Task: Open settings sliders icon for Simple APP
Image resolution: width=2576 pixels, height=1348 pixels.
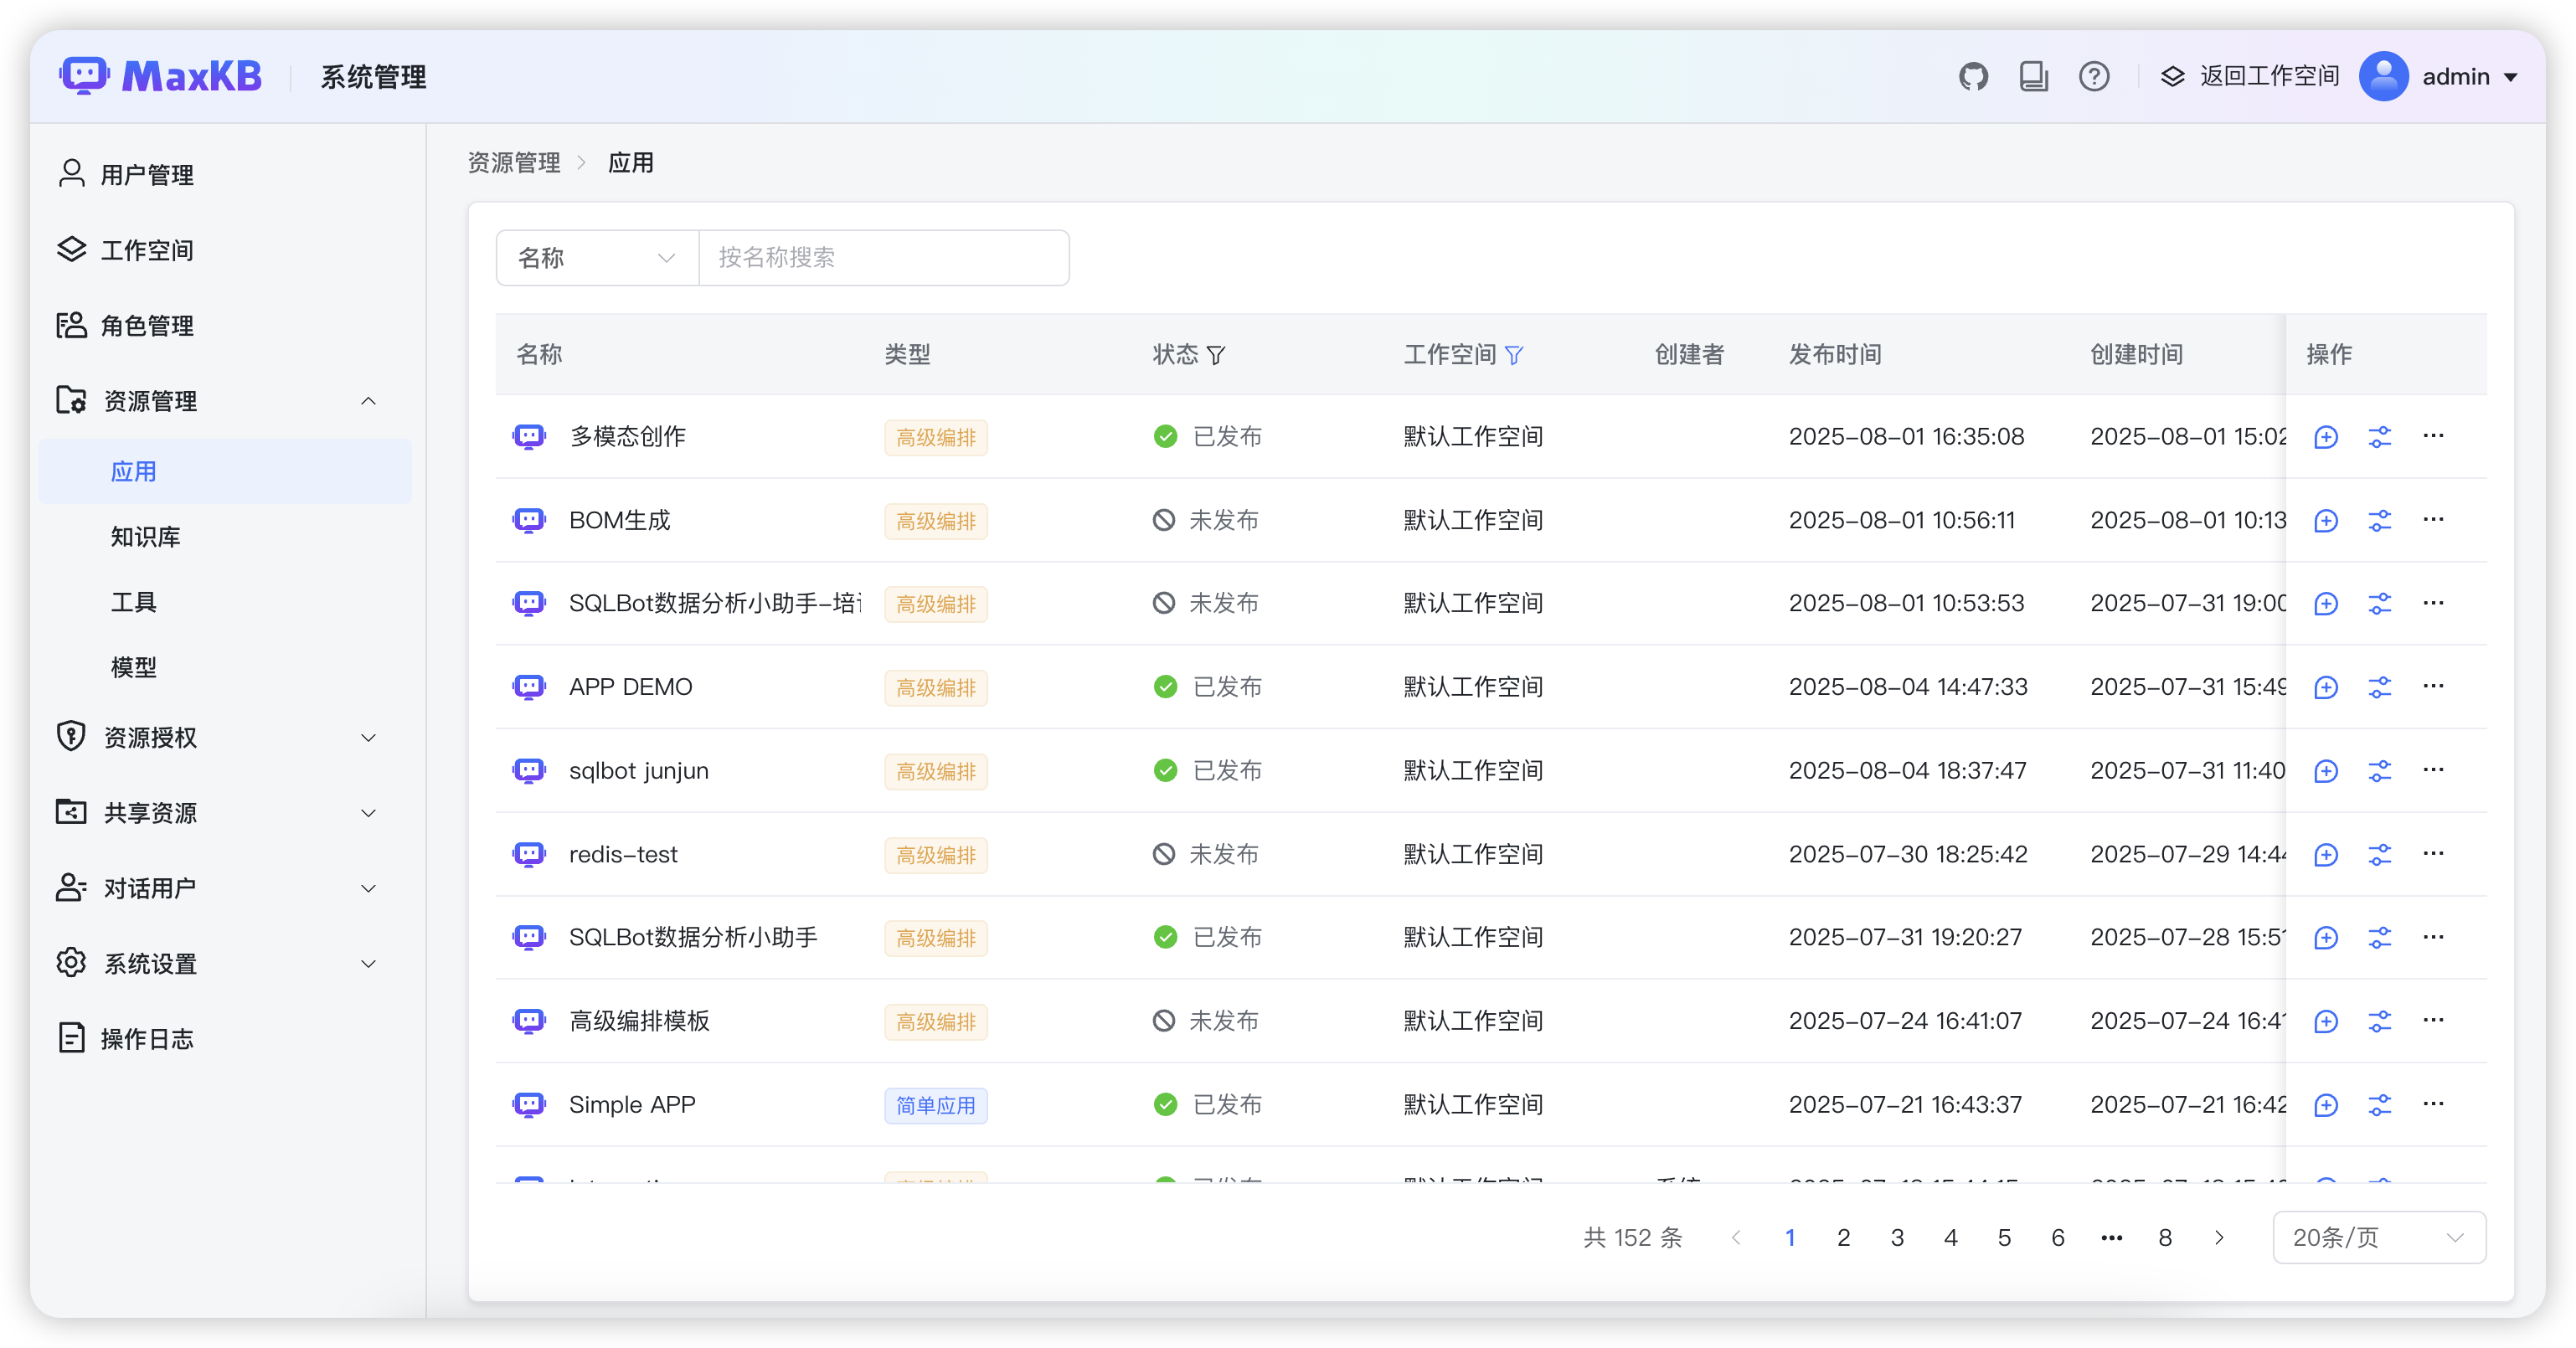Action: pyautogui.click(x=2380, y=1105)
